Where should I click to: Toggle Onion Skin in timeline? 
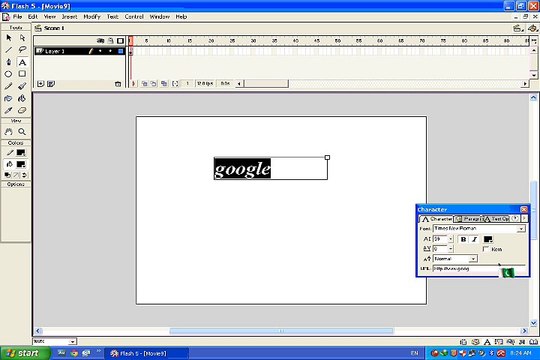click(145, 83)
